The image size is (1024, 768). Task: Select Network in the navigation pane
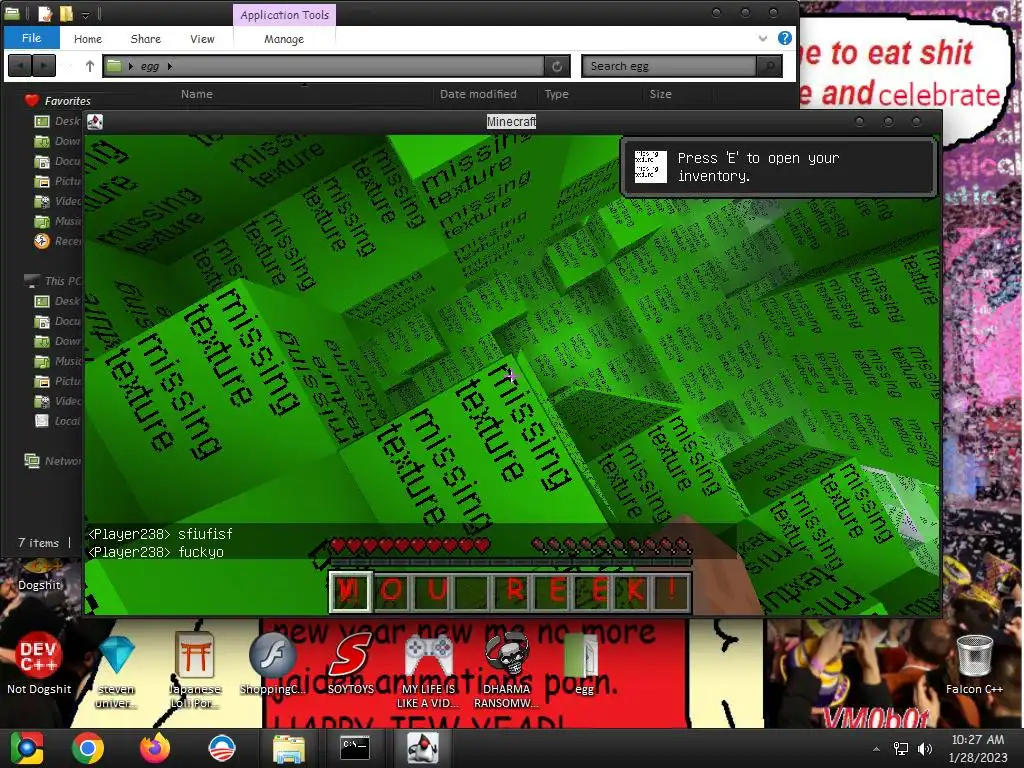[54, 460]
